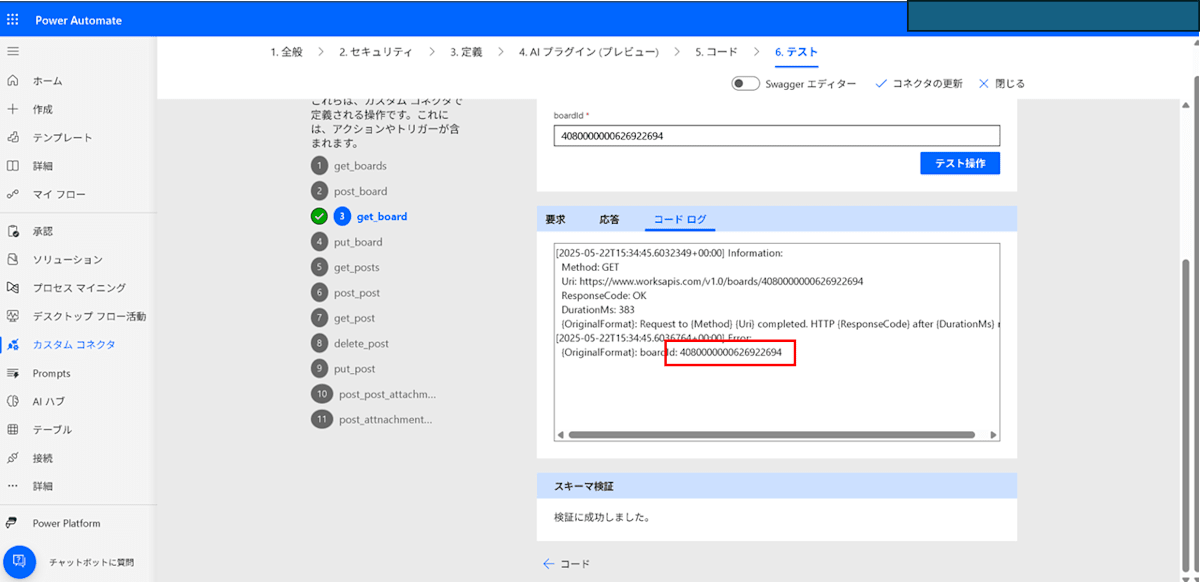This screenshot has height=582, width=1200.
Task: Go to step 3. 定義
Action: [x=465, y=52]
